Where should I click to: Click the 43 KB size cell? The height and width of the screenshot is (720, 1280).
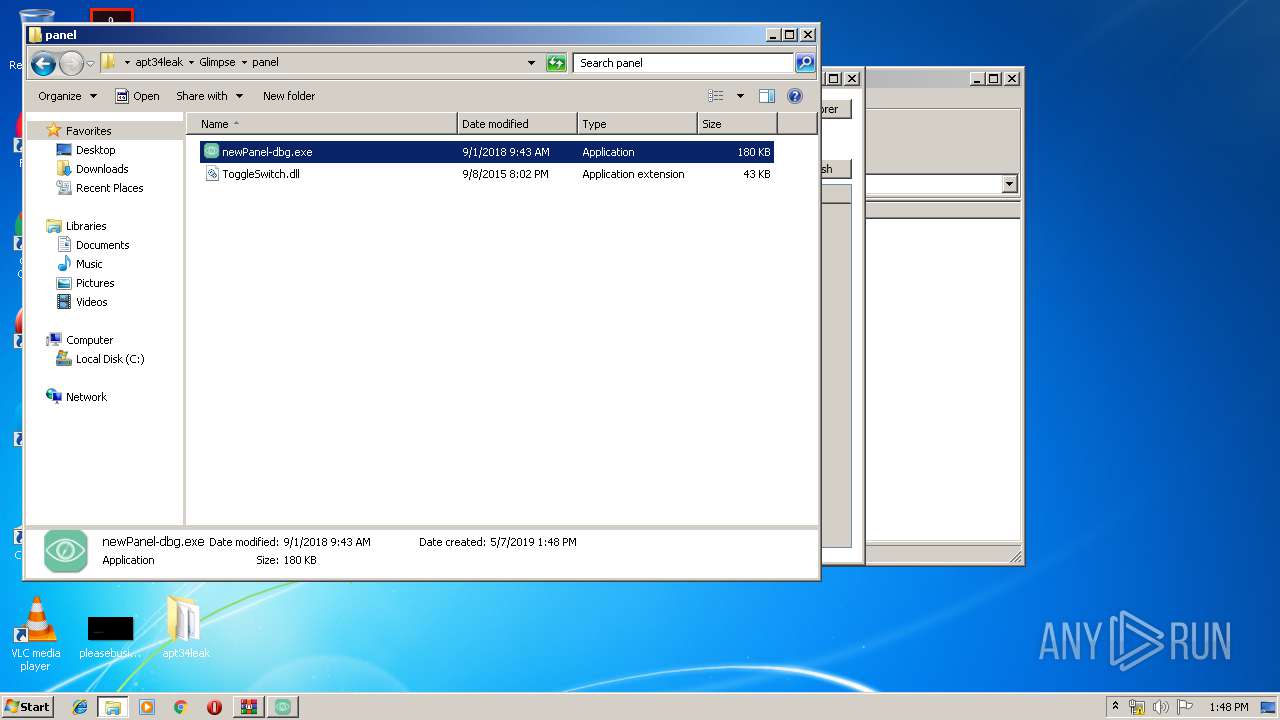pos(757,174)
